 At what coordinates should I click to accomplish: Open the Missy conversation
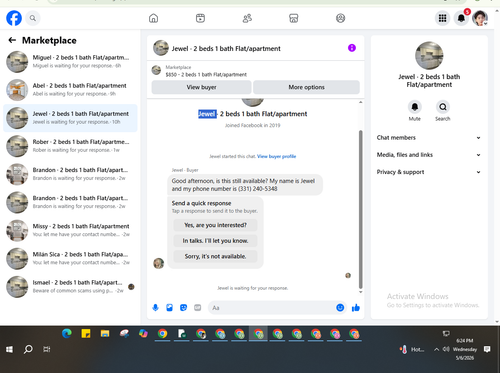(x=70, y=230)
